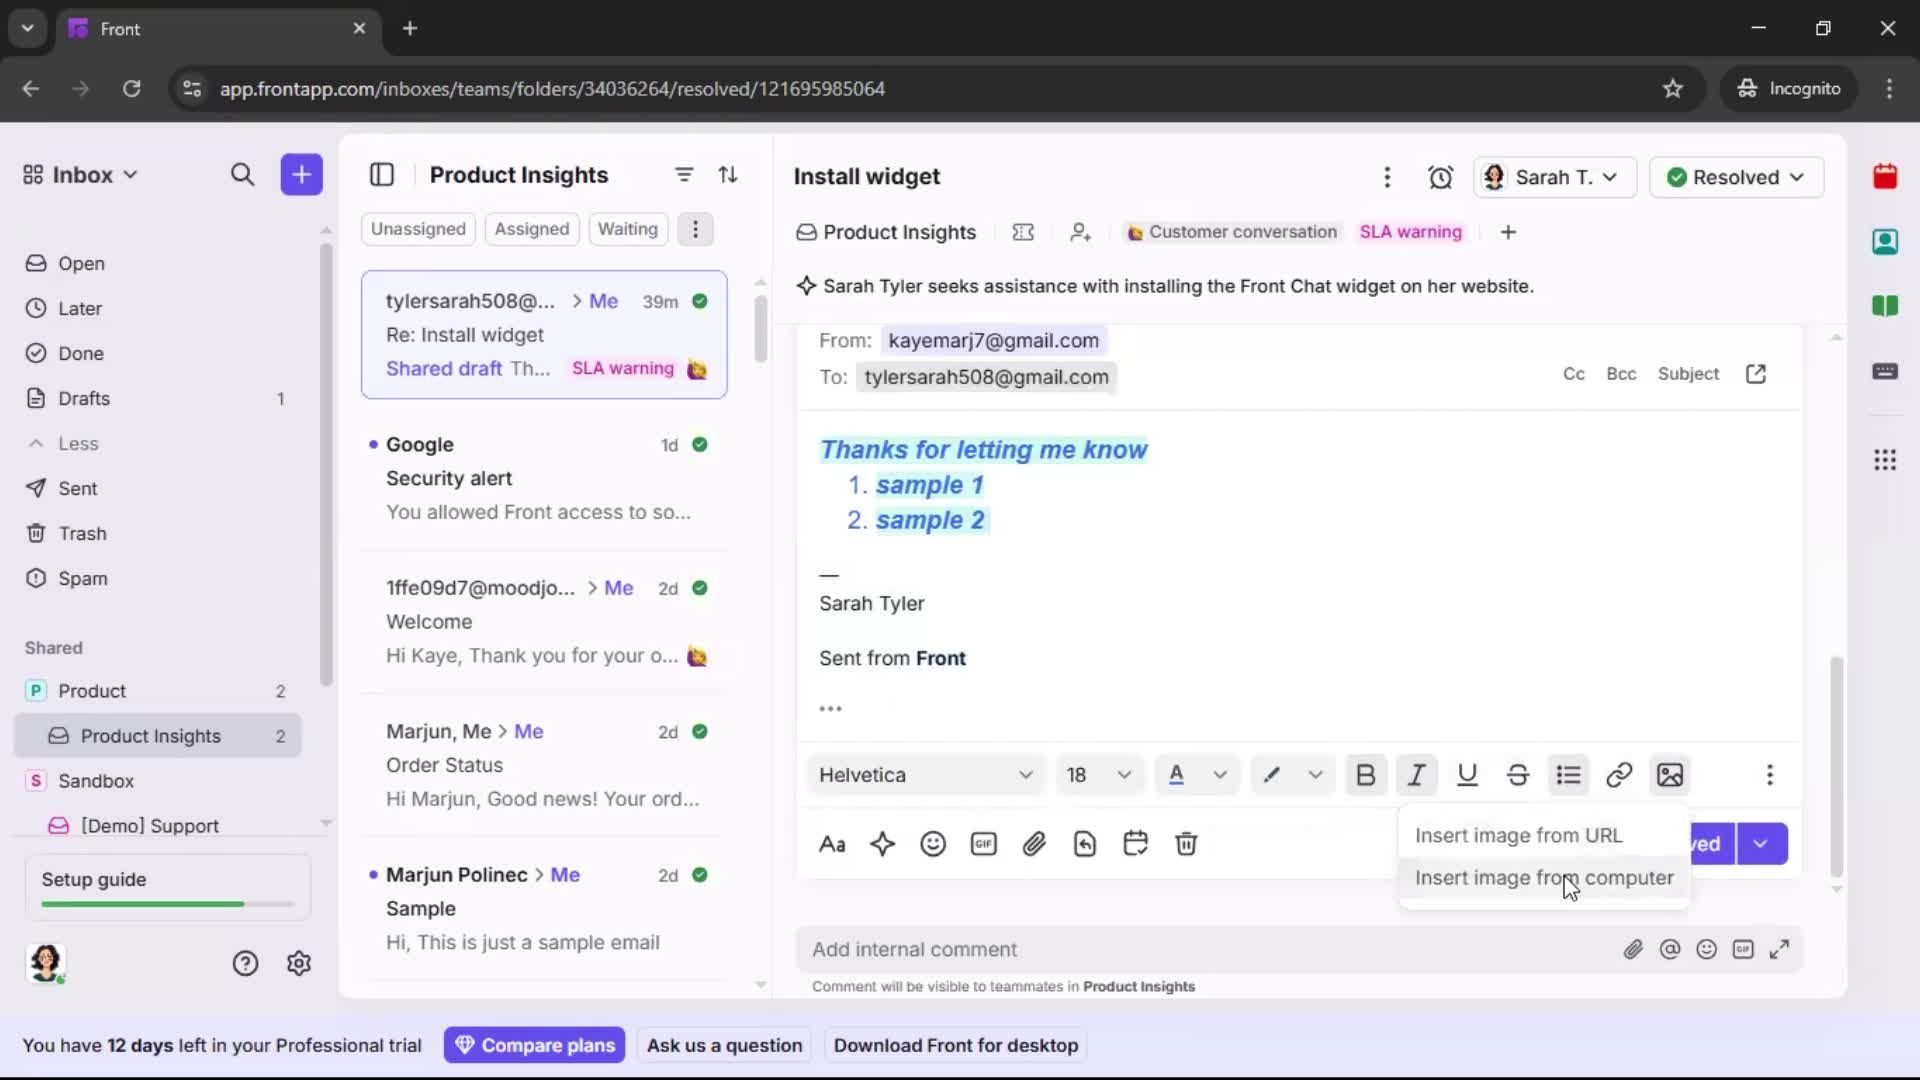1920x1080 pixels.
Task: Open the font size 18 dropdown
Action: click(1098, 775)
